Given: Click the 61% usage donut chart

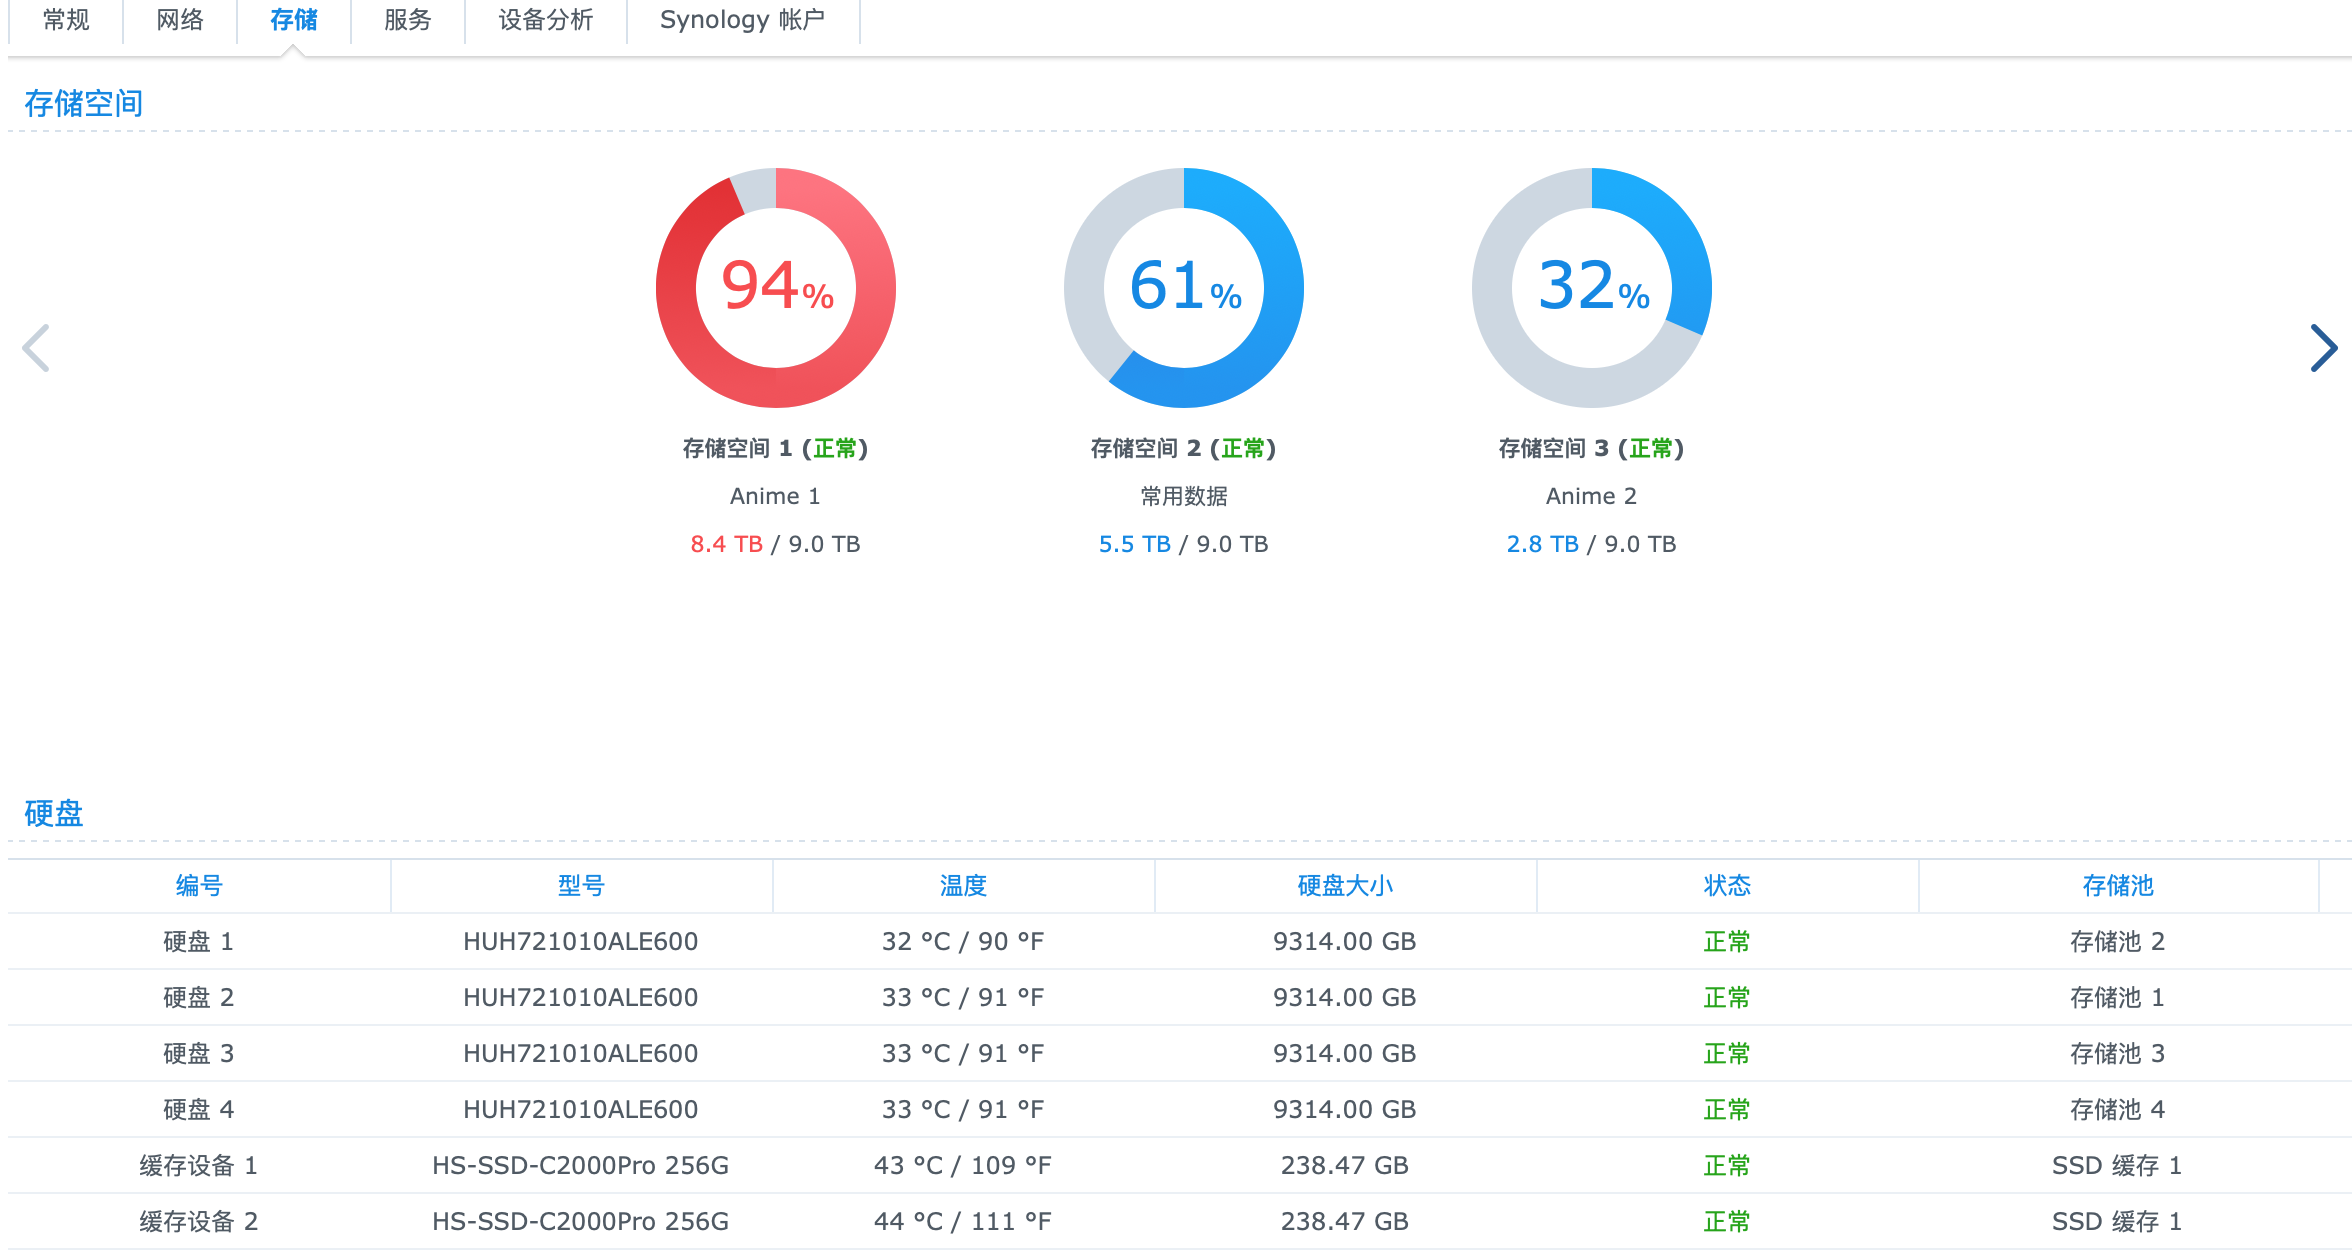Looking at the screenshot, I should click(1184, 288).
